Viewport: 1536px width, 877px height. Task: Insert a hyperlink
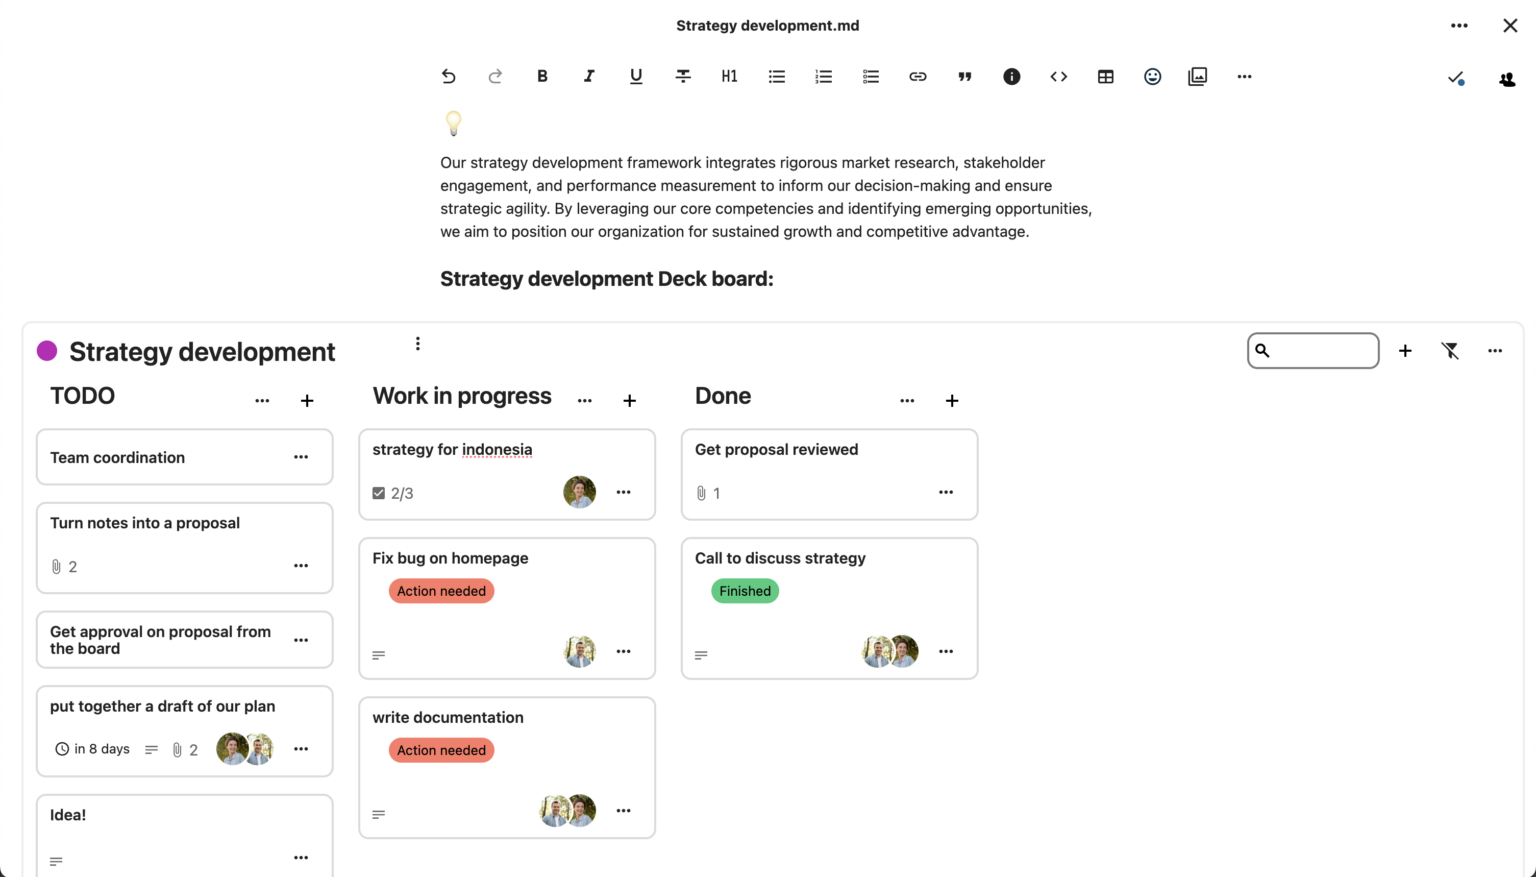click(917, 76)
